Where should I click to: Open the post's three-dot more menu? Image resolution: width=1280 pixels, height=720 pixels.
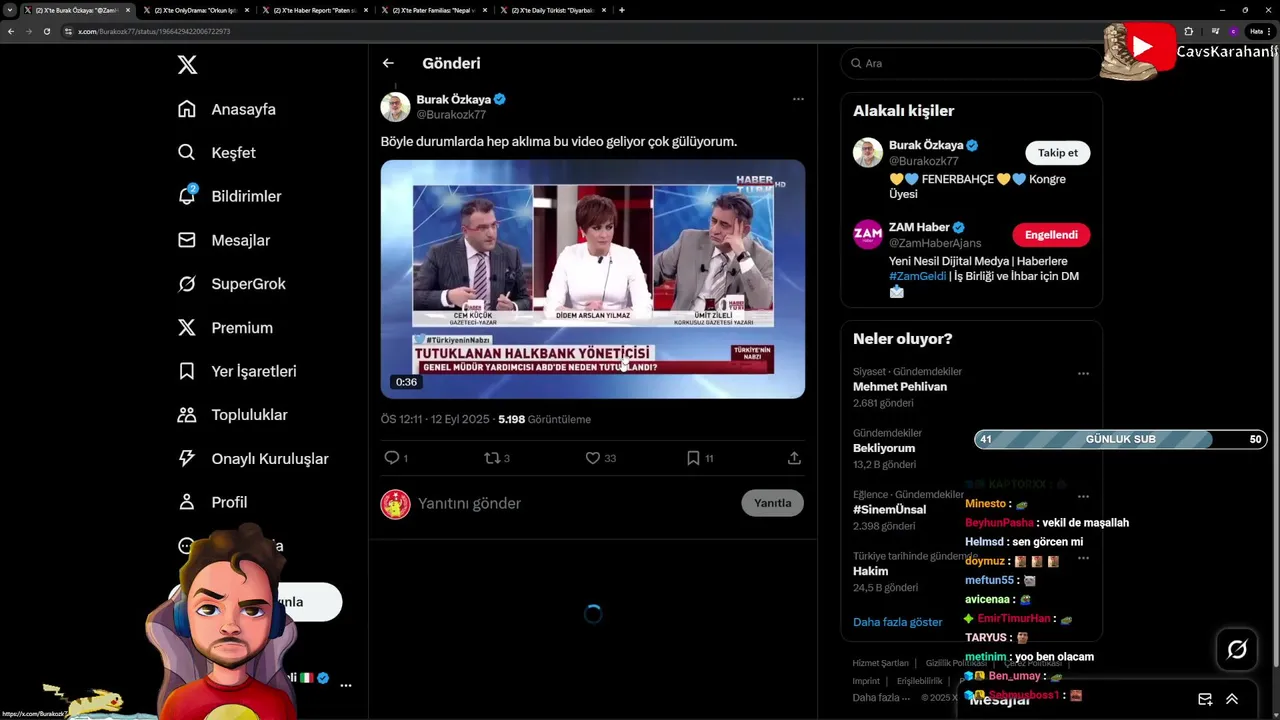pyautogui.click(x=798, y=99)
